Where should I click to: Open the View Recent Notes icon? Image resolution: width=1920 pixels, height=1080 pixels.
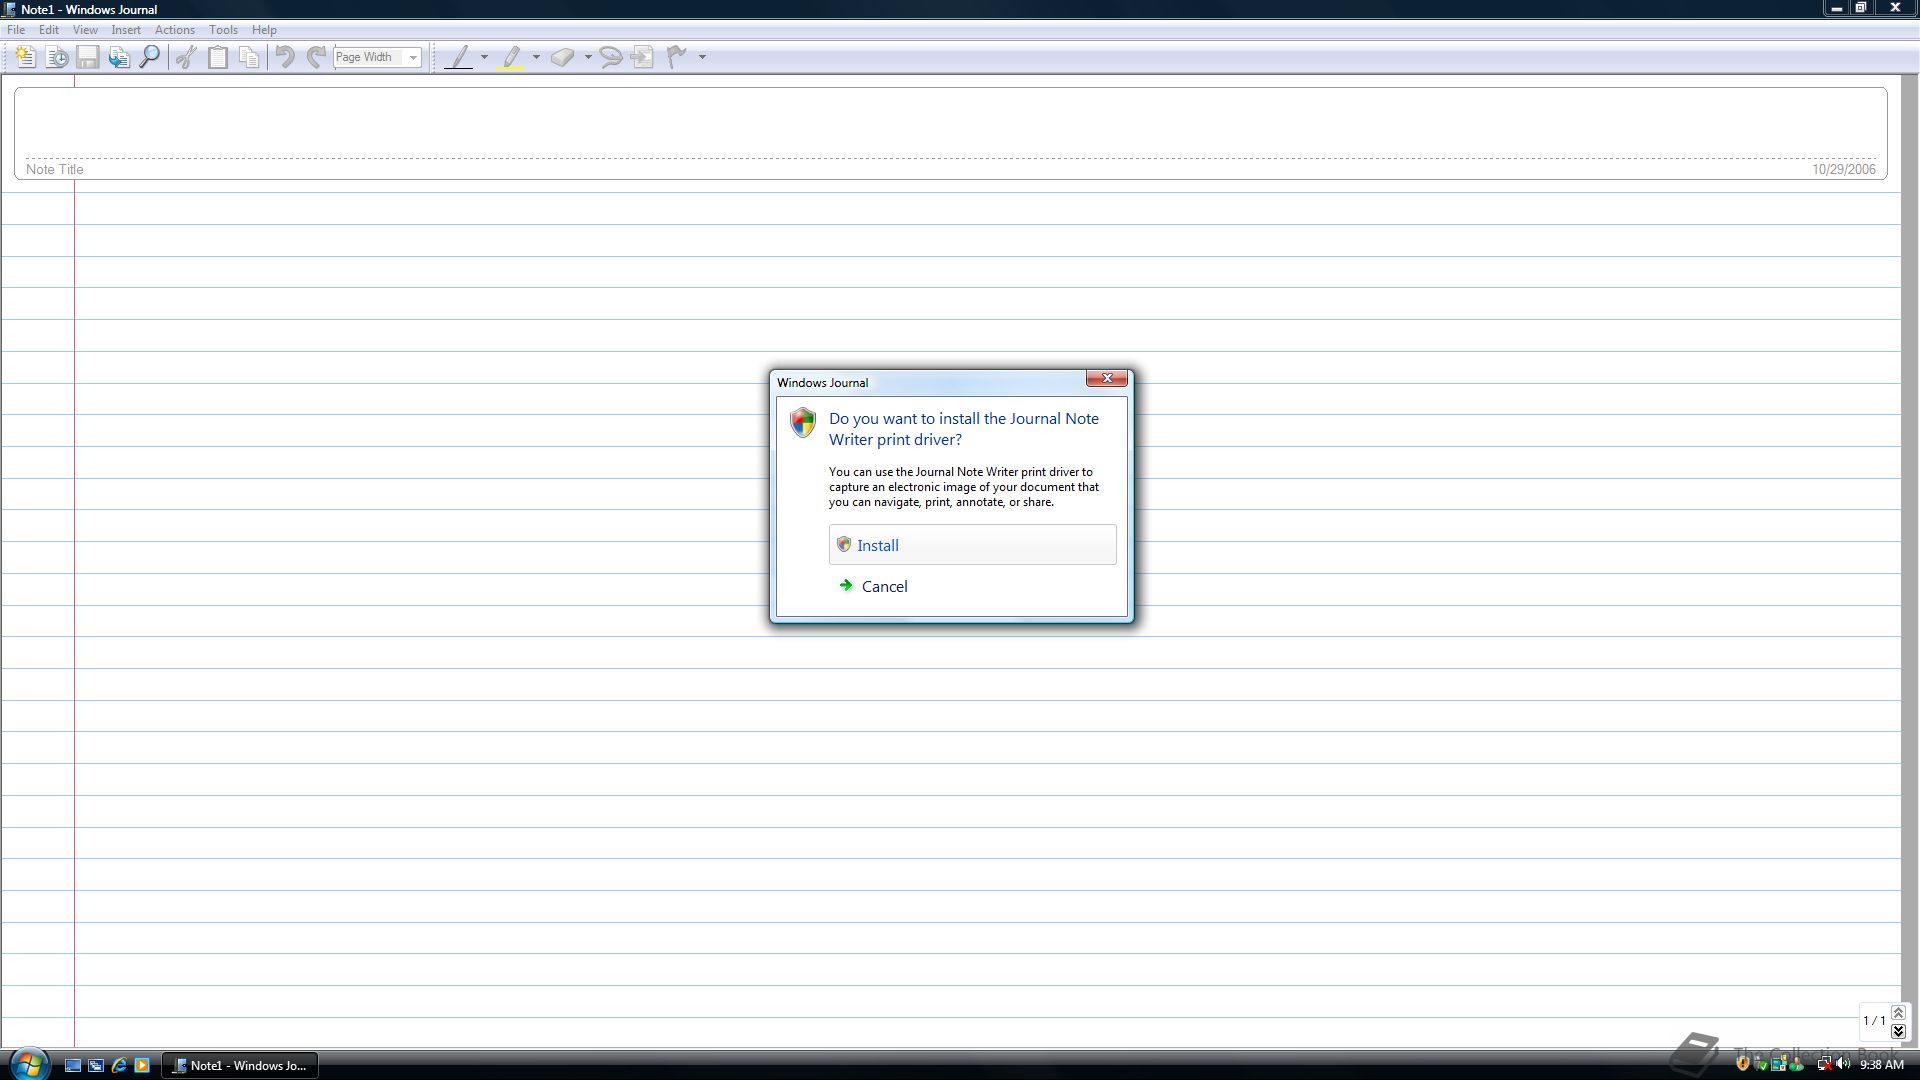coord(57,57)
